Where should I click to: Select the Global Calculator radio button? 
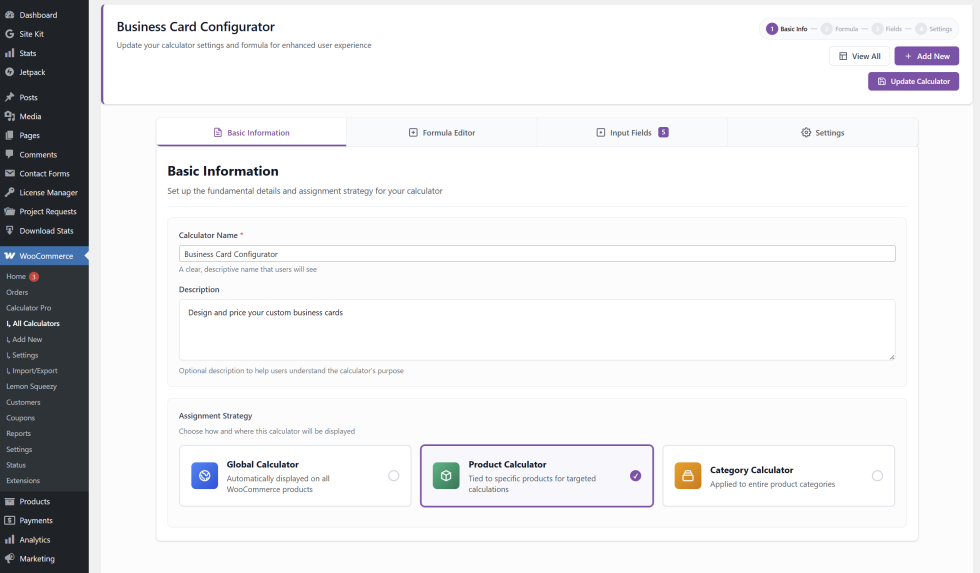394,476
